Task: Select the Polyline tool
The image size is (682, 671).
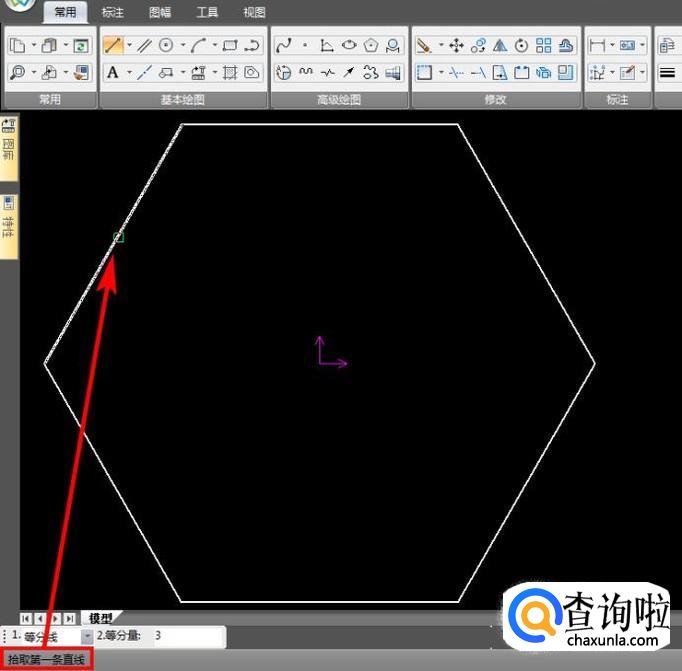Action: (252, 46)
